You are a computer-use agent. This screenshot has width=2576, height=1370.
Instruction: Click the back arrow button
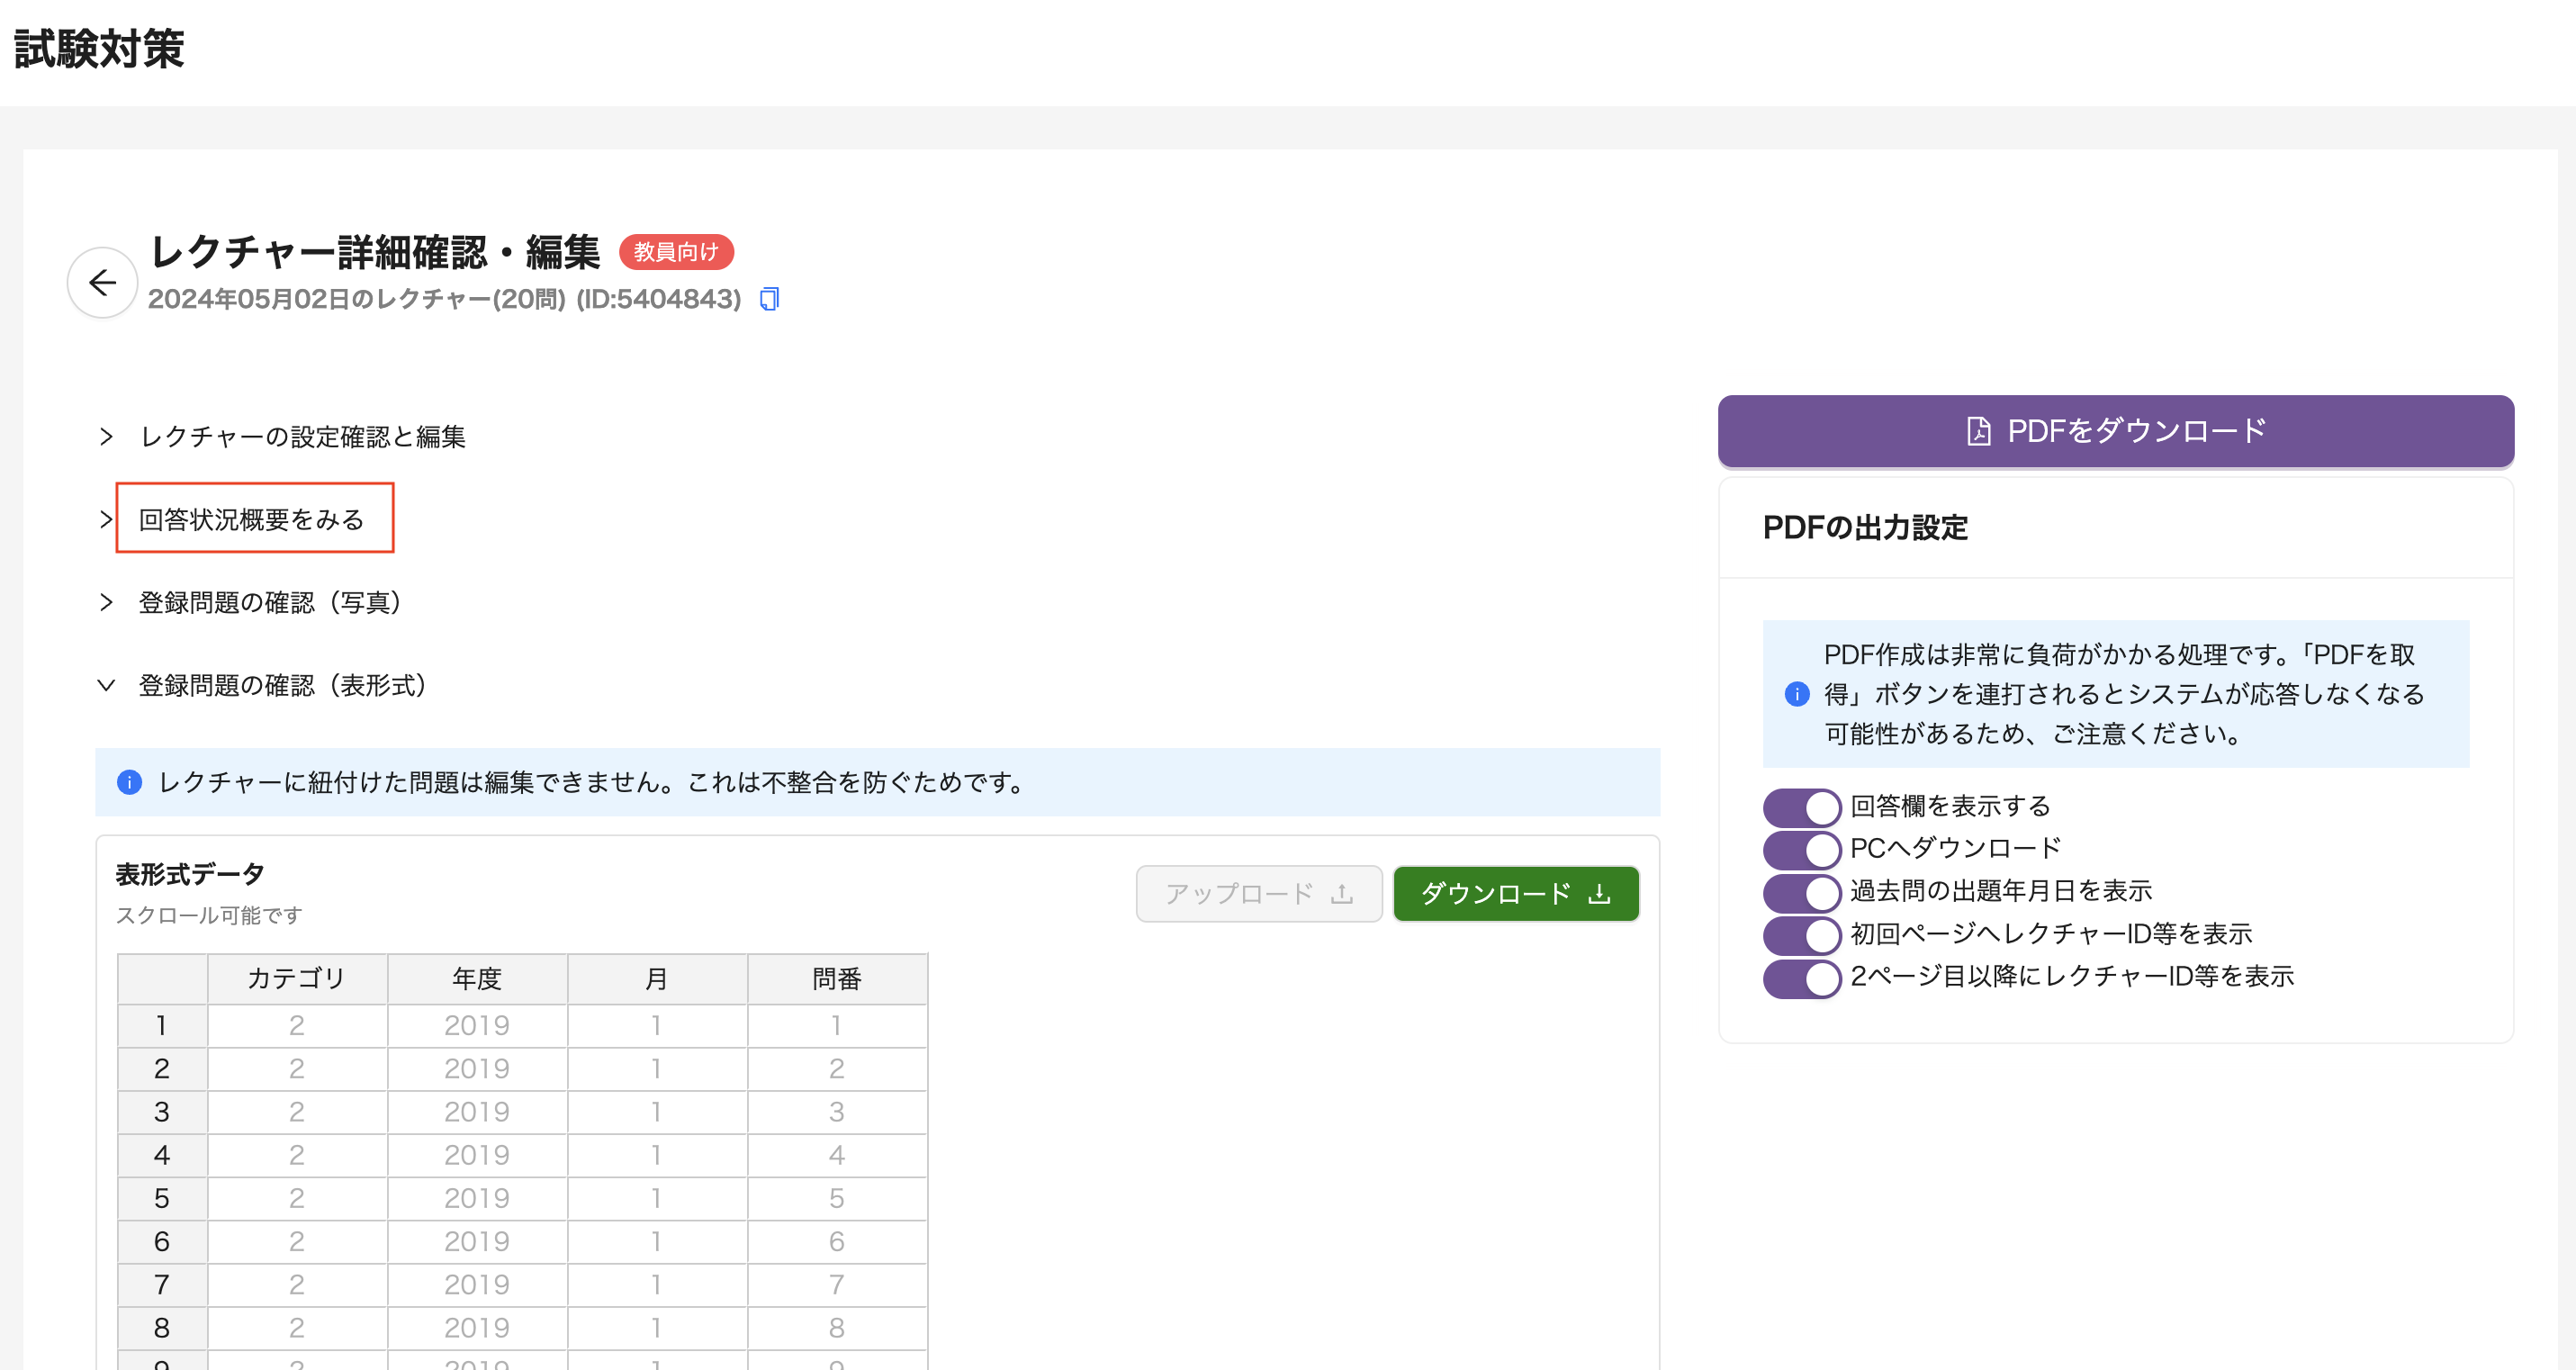click(x=102, y=283)
